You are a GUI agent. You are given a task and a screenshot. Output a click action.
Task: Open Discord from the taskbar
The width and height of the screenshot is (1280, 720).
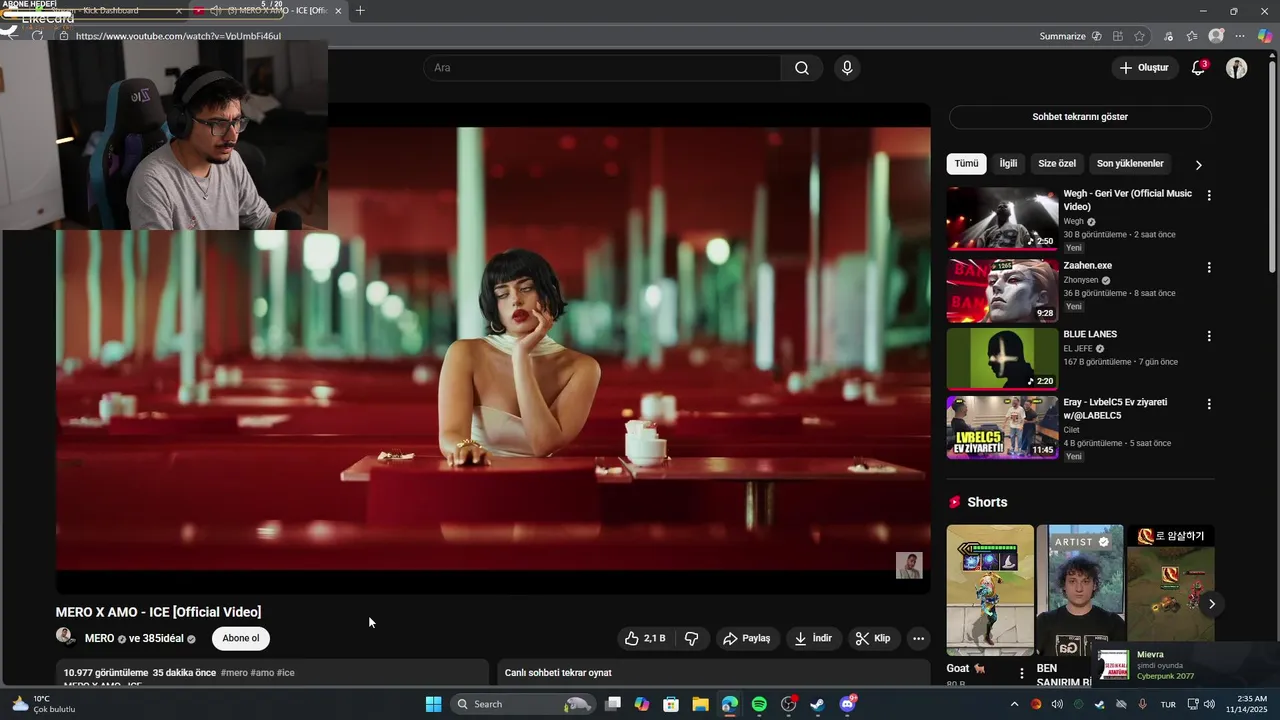tap(848, 704)
